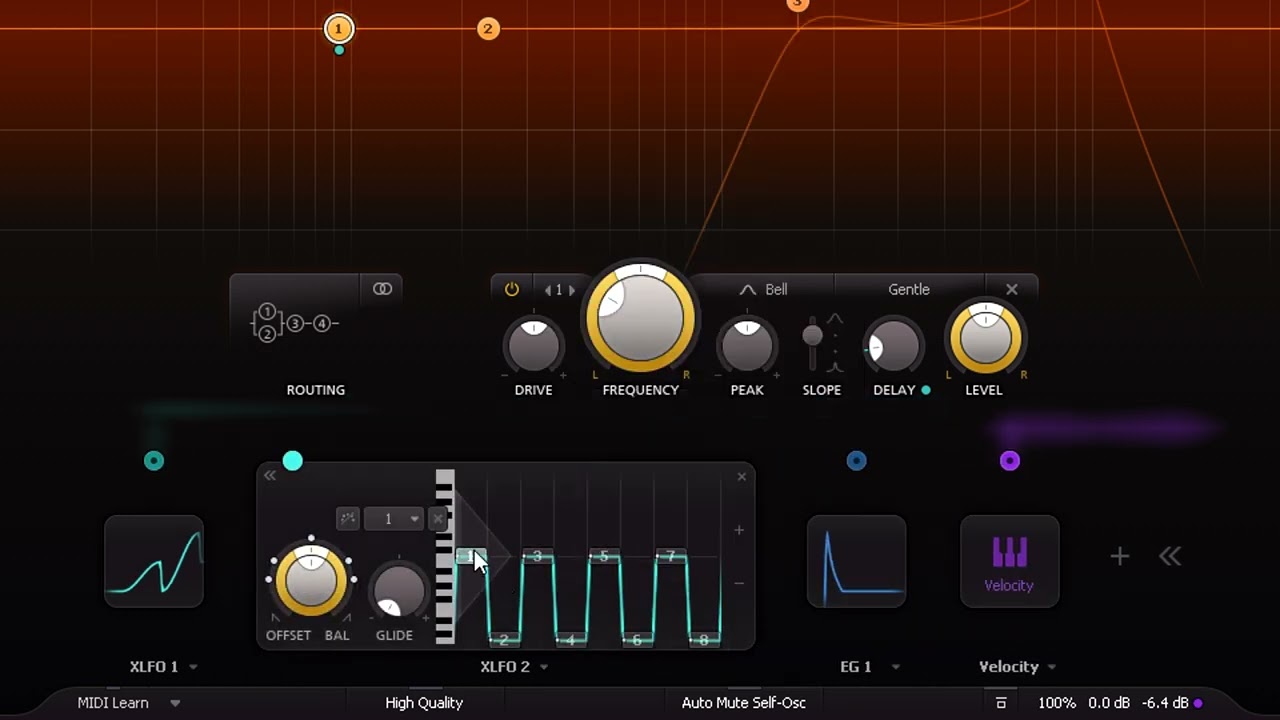1280x720 pixels.
Task: Select step 5 in the XLFO 2 sequencer
Action: pos(604,556)
